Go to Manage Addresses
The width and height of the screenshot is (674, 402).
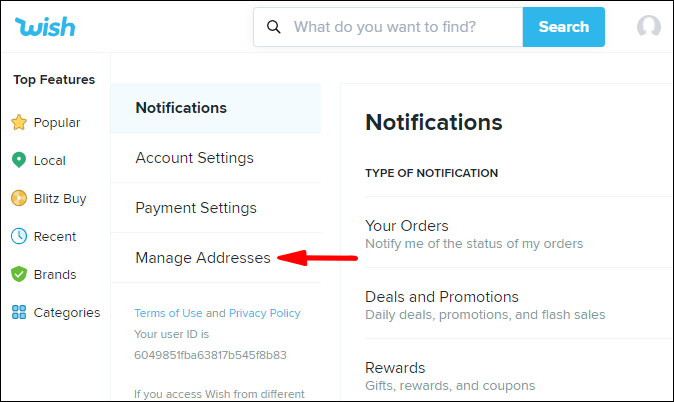pyautogui.click(x=203, y=258)
